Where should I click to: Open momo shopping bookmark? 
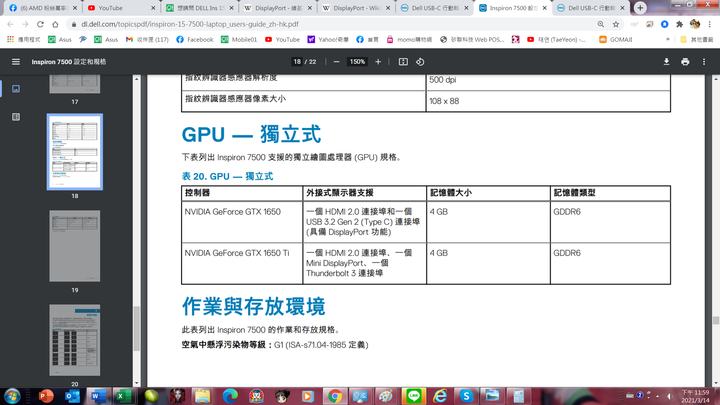(409, 39)
